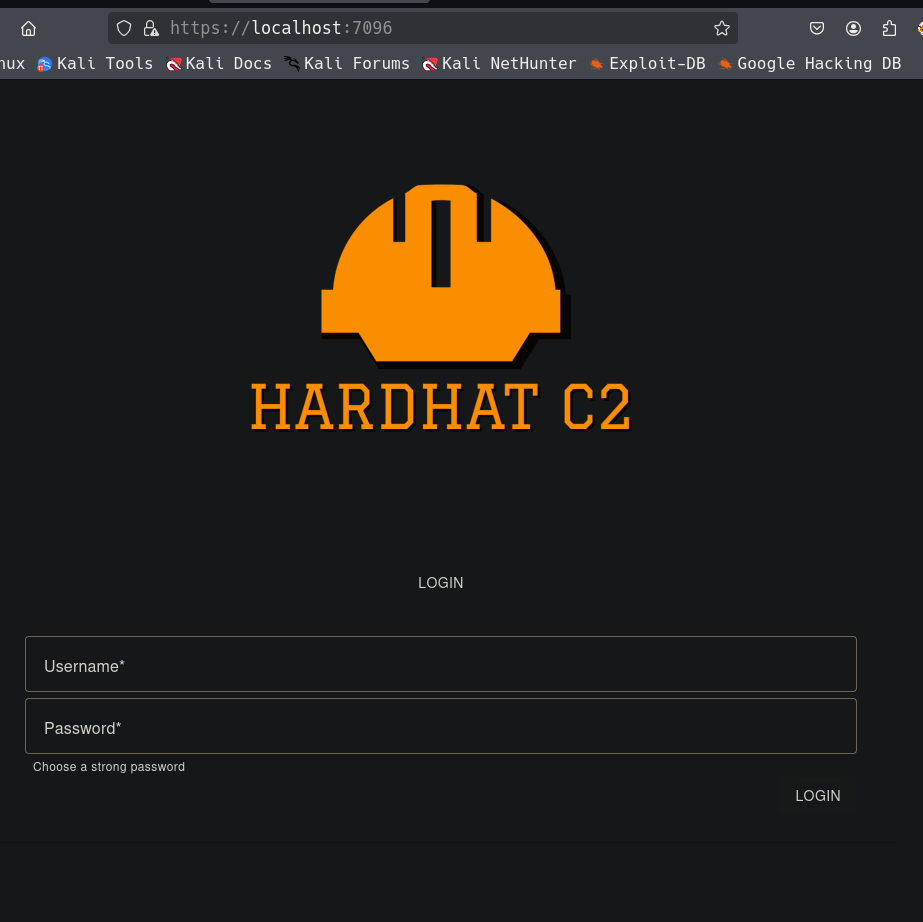The image size is (923, 922).
Task: Open the Extensions puzzle piece icon
Action: [889, 28]
